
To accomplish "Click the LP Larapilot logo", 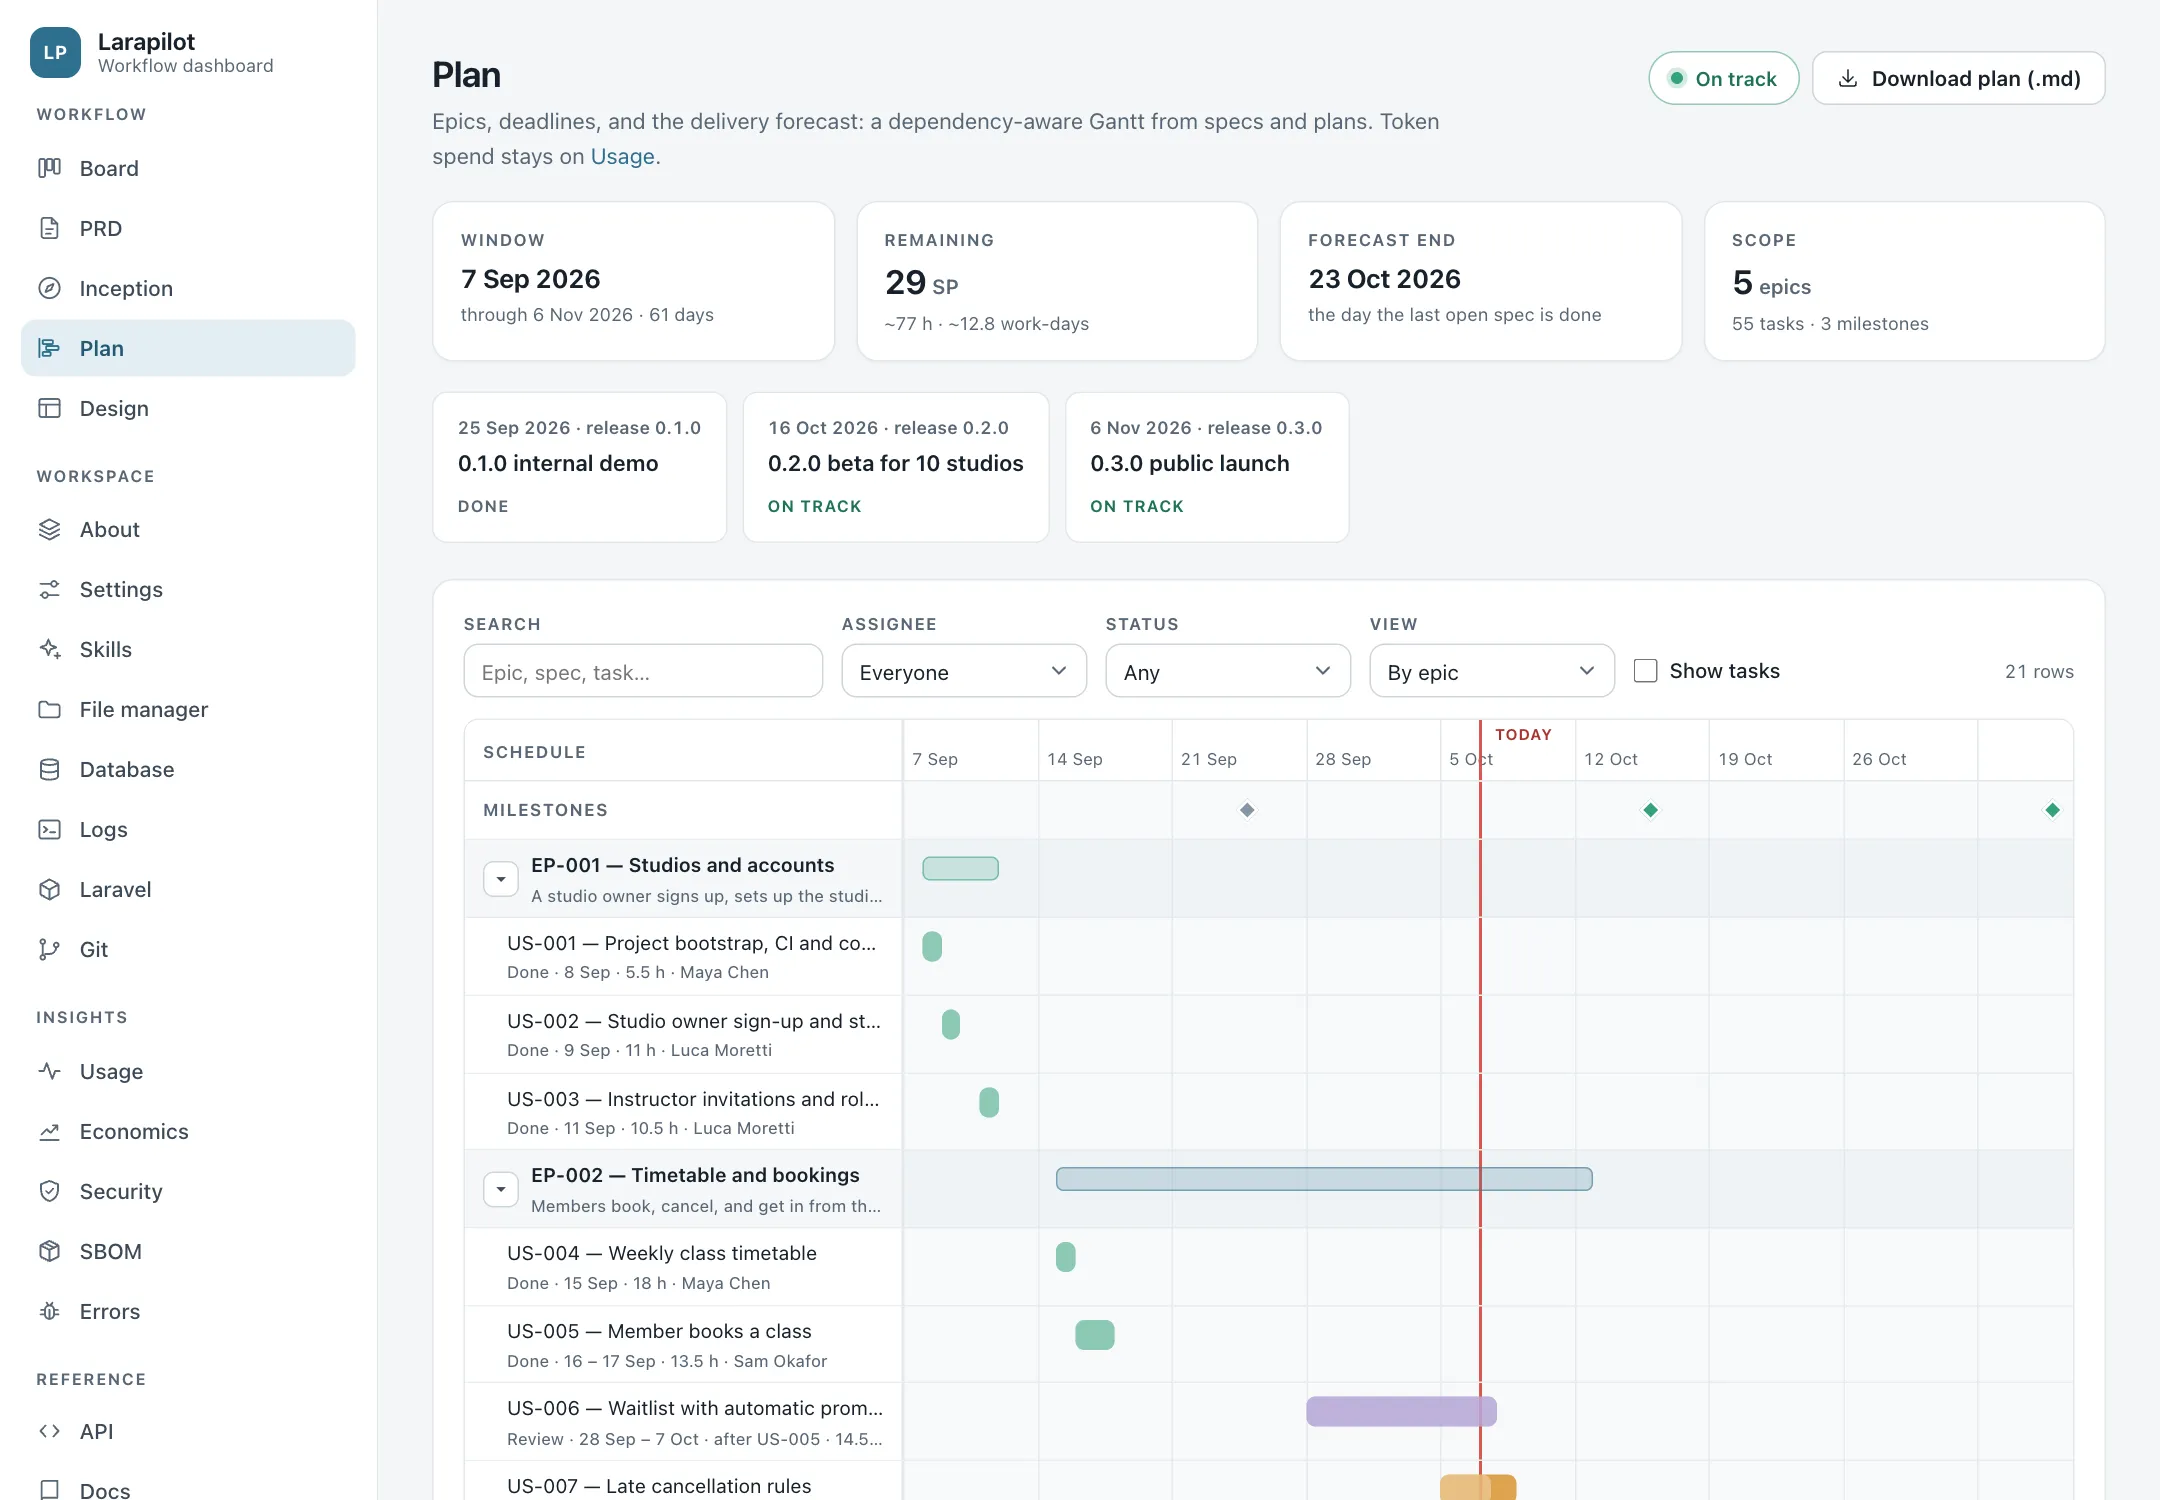I will 55,52.
